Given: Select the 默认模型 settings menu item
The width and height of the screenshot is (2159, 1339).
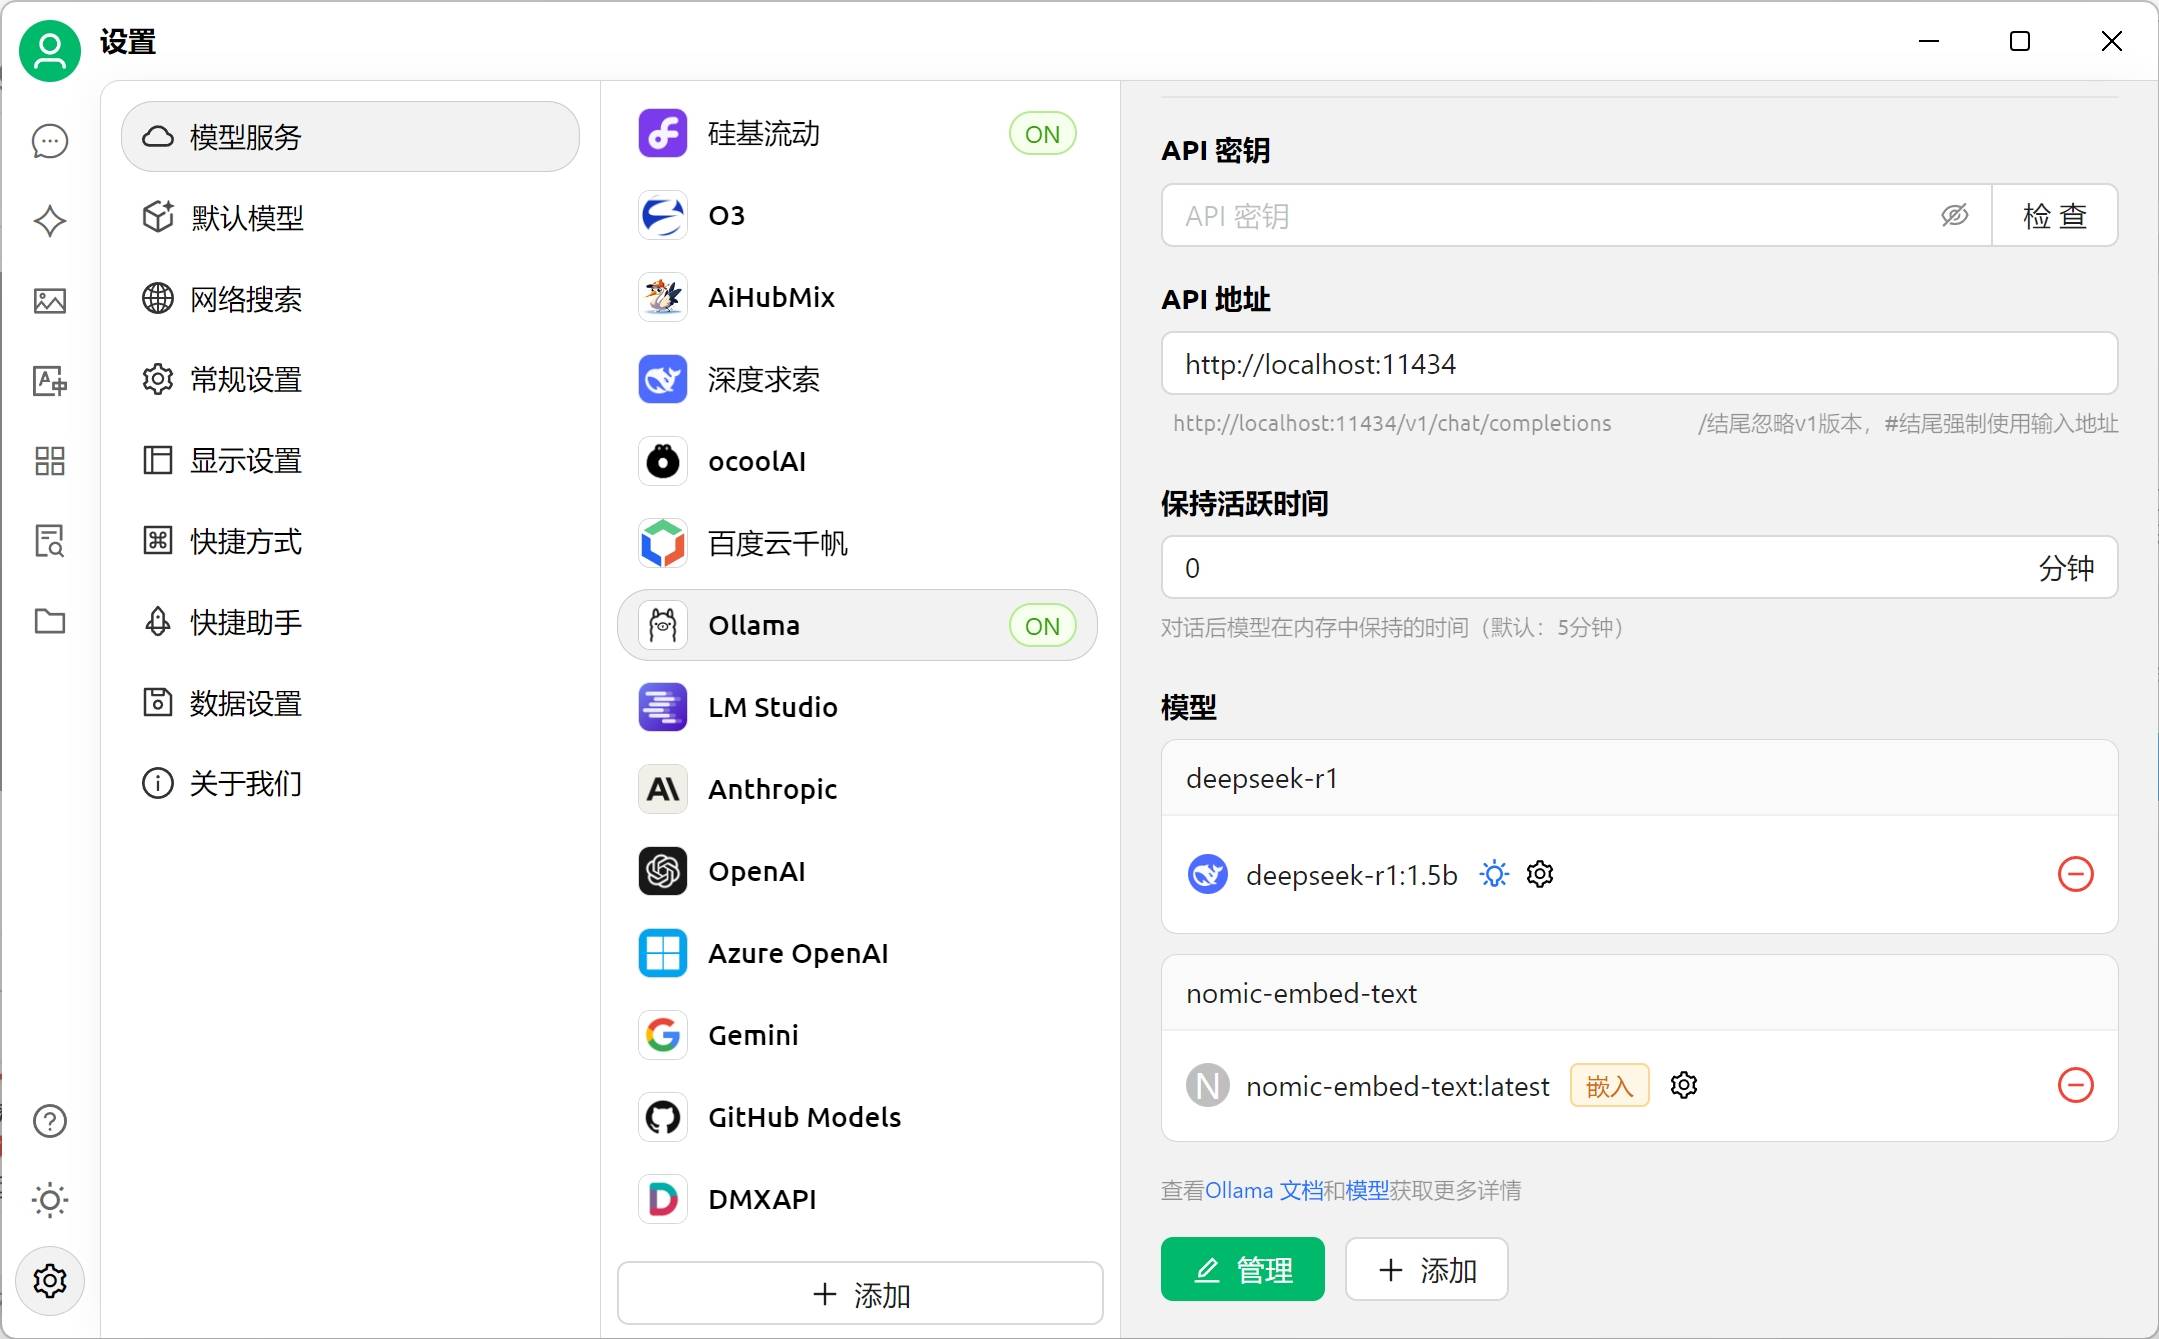Looking at the screenshot, I should point(247,218).
